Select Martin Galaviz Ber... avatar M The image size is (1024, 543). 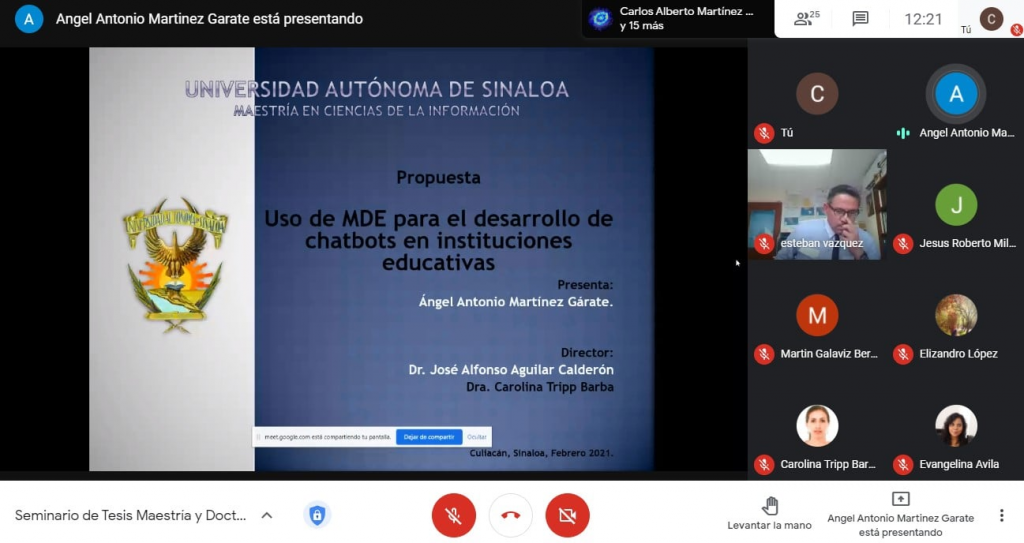coord(817,315)
